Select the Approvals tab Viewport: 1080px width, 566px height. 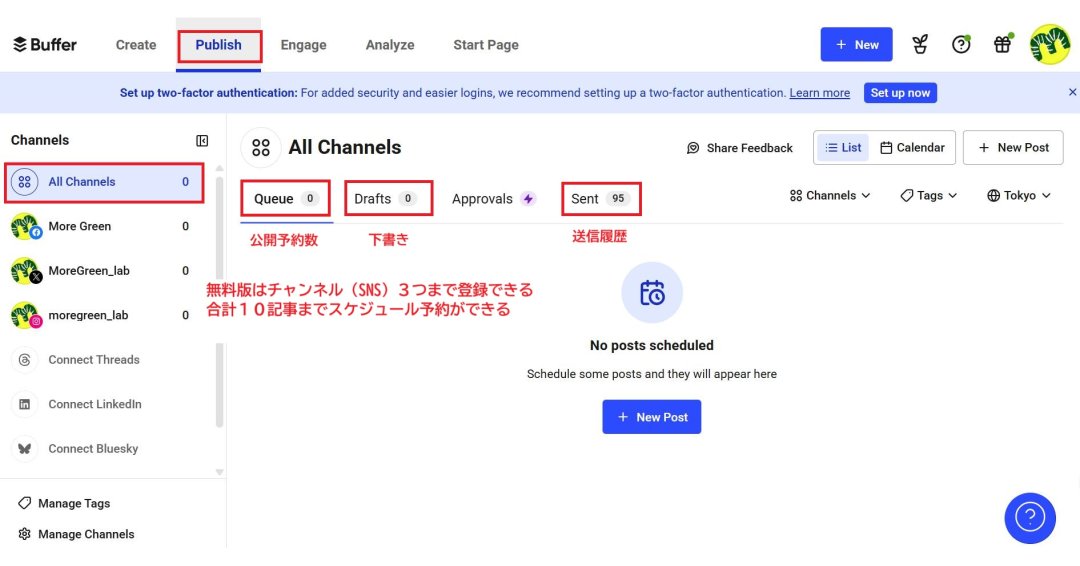(493, 199)
